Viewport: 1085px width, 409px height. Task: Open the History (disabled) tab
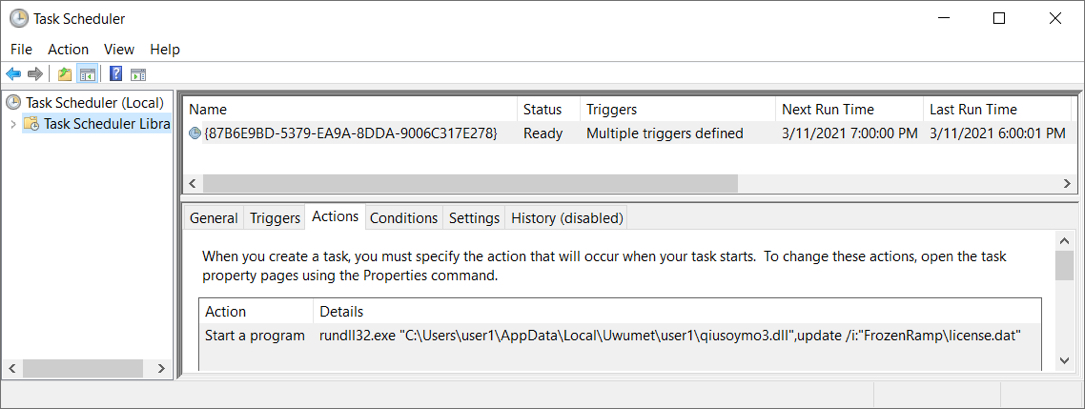567,218
